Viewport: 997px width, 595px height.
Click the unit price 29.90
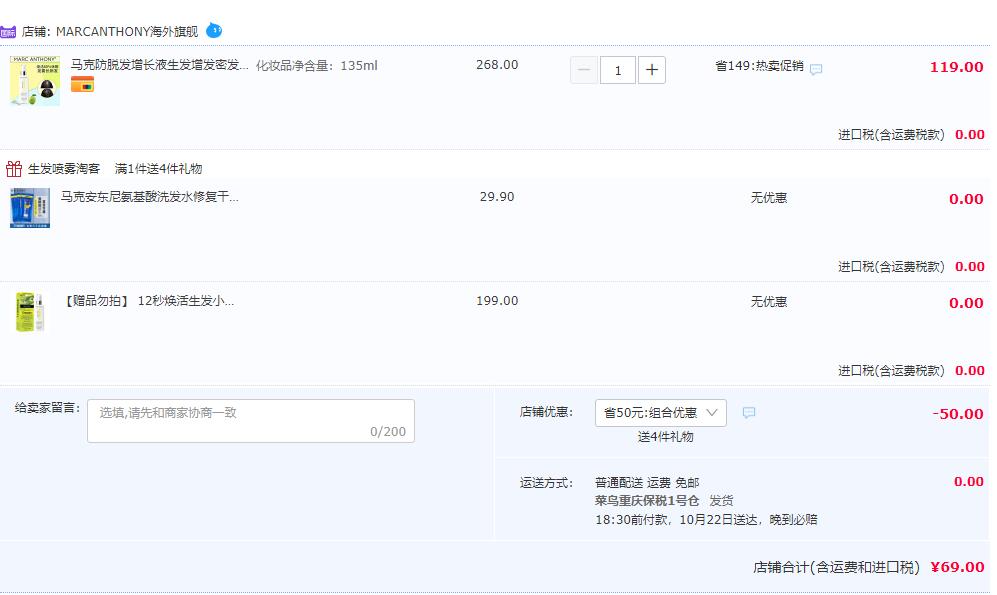pyautogui.click(x=497, y=197)
